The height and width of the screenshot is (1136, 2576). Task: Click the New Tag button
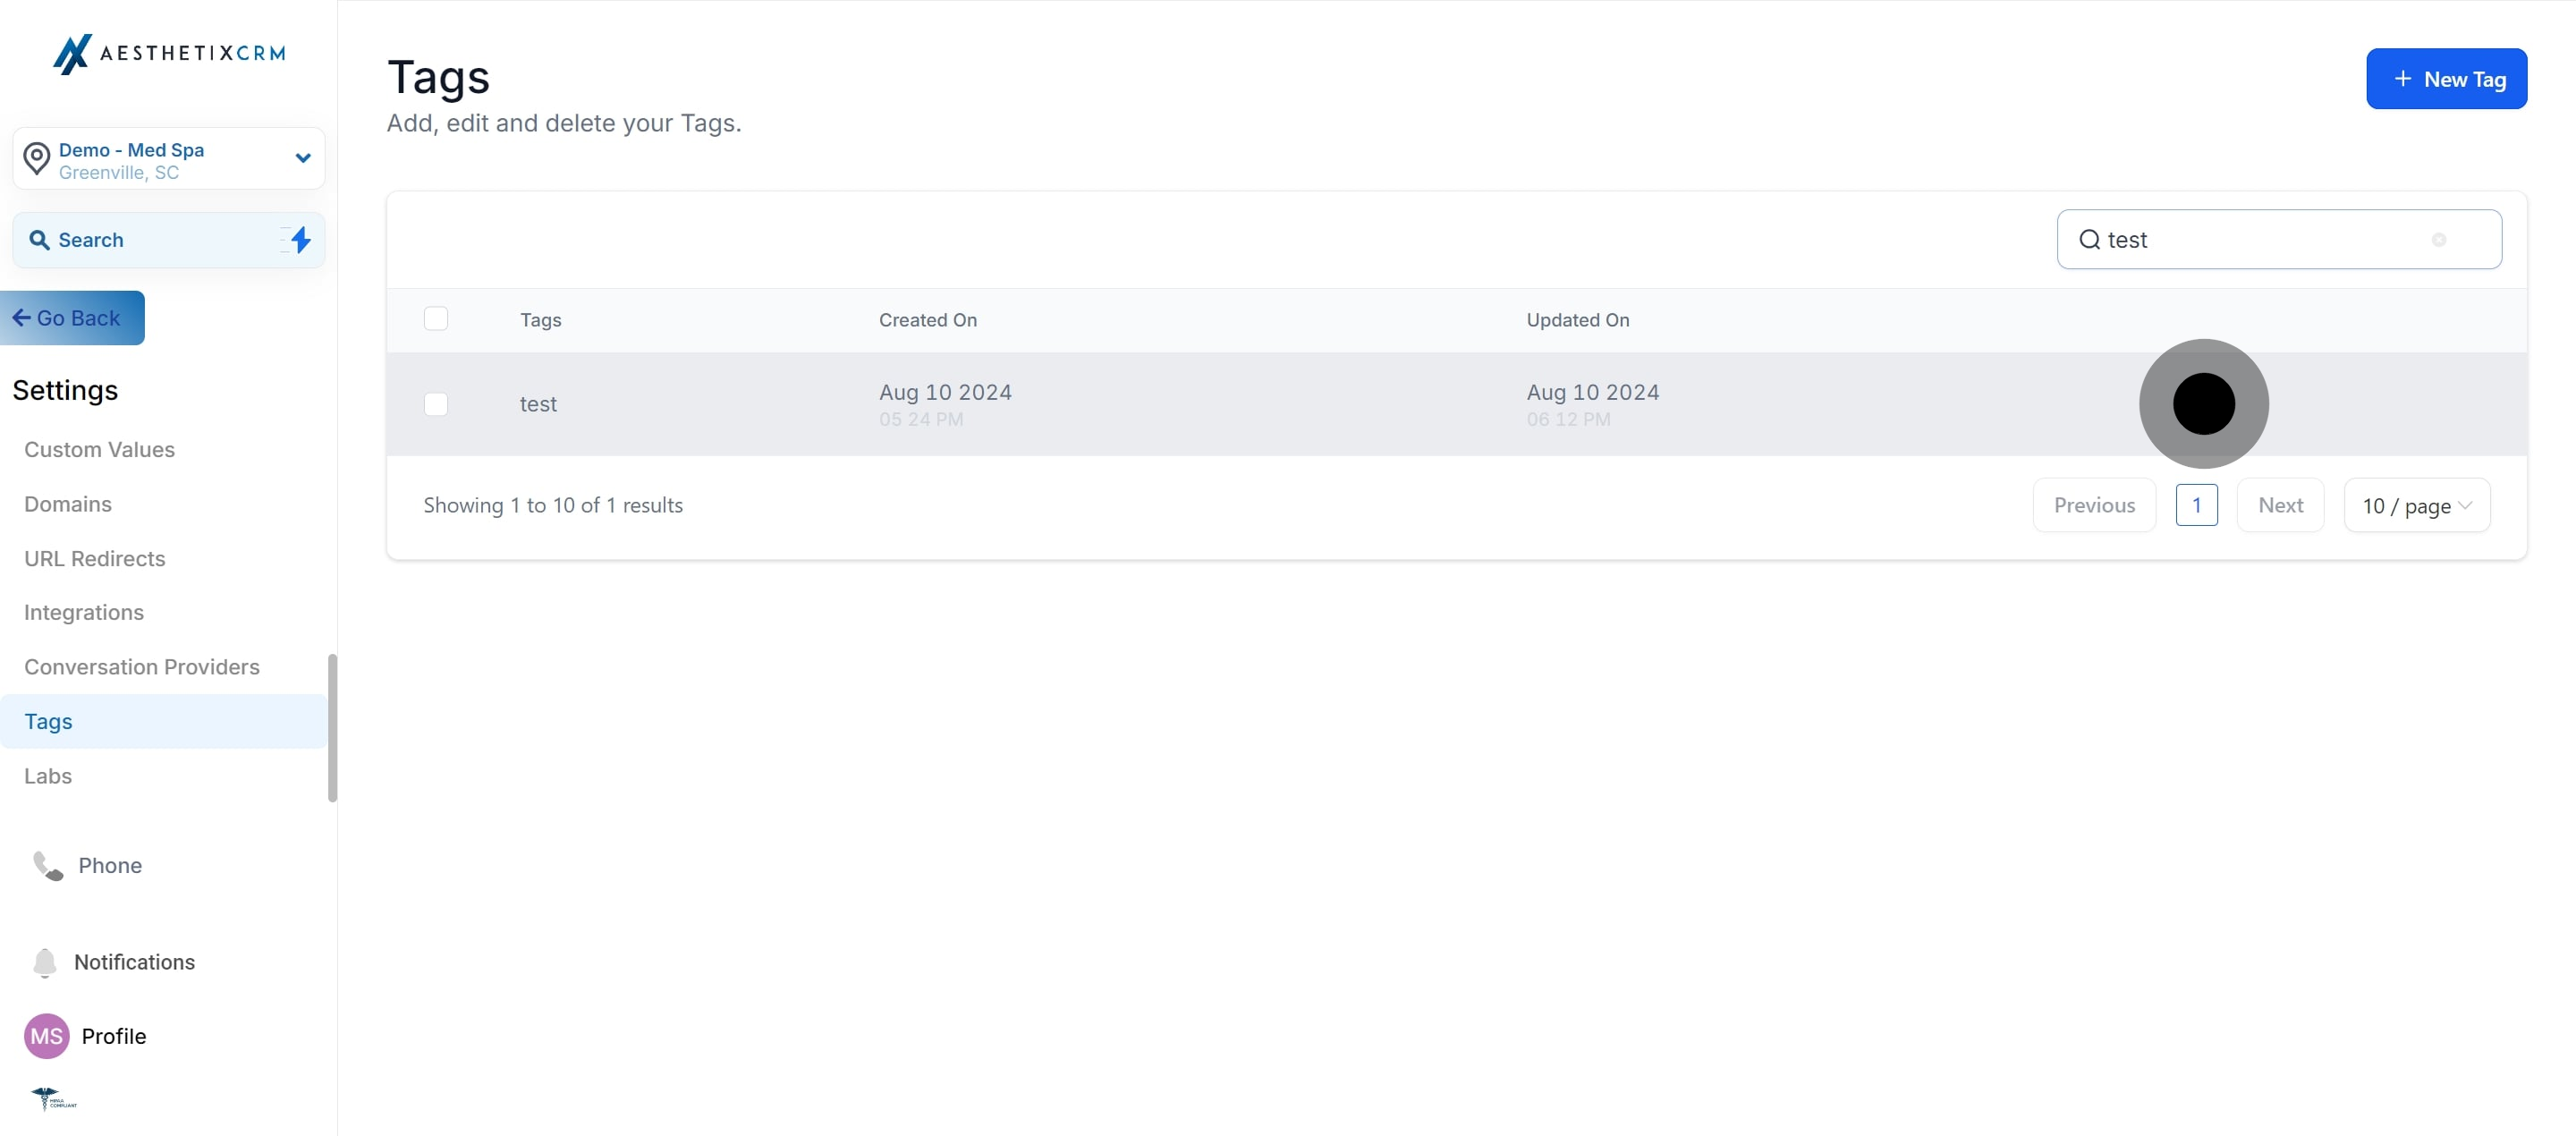pos(2445,79)
